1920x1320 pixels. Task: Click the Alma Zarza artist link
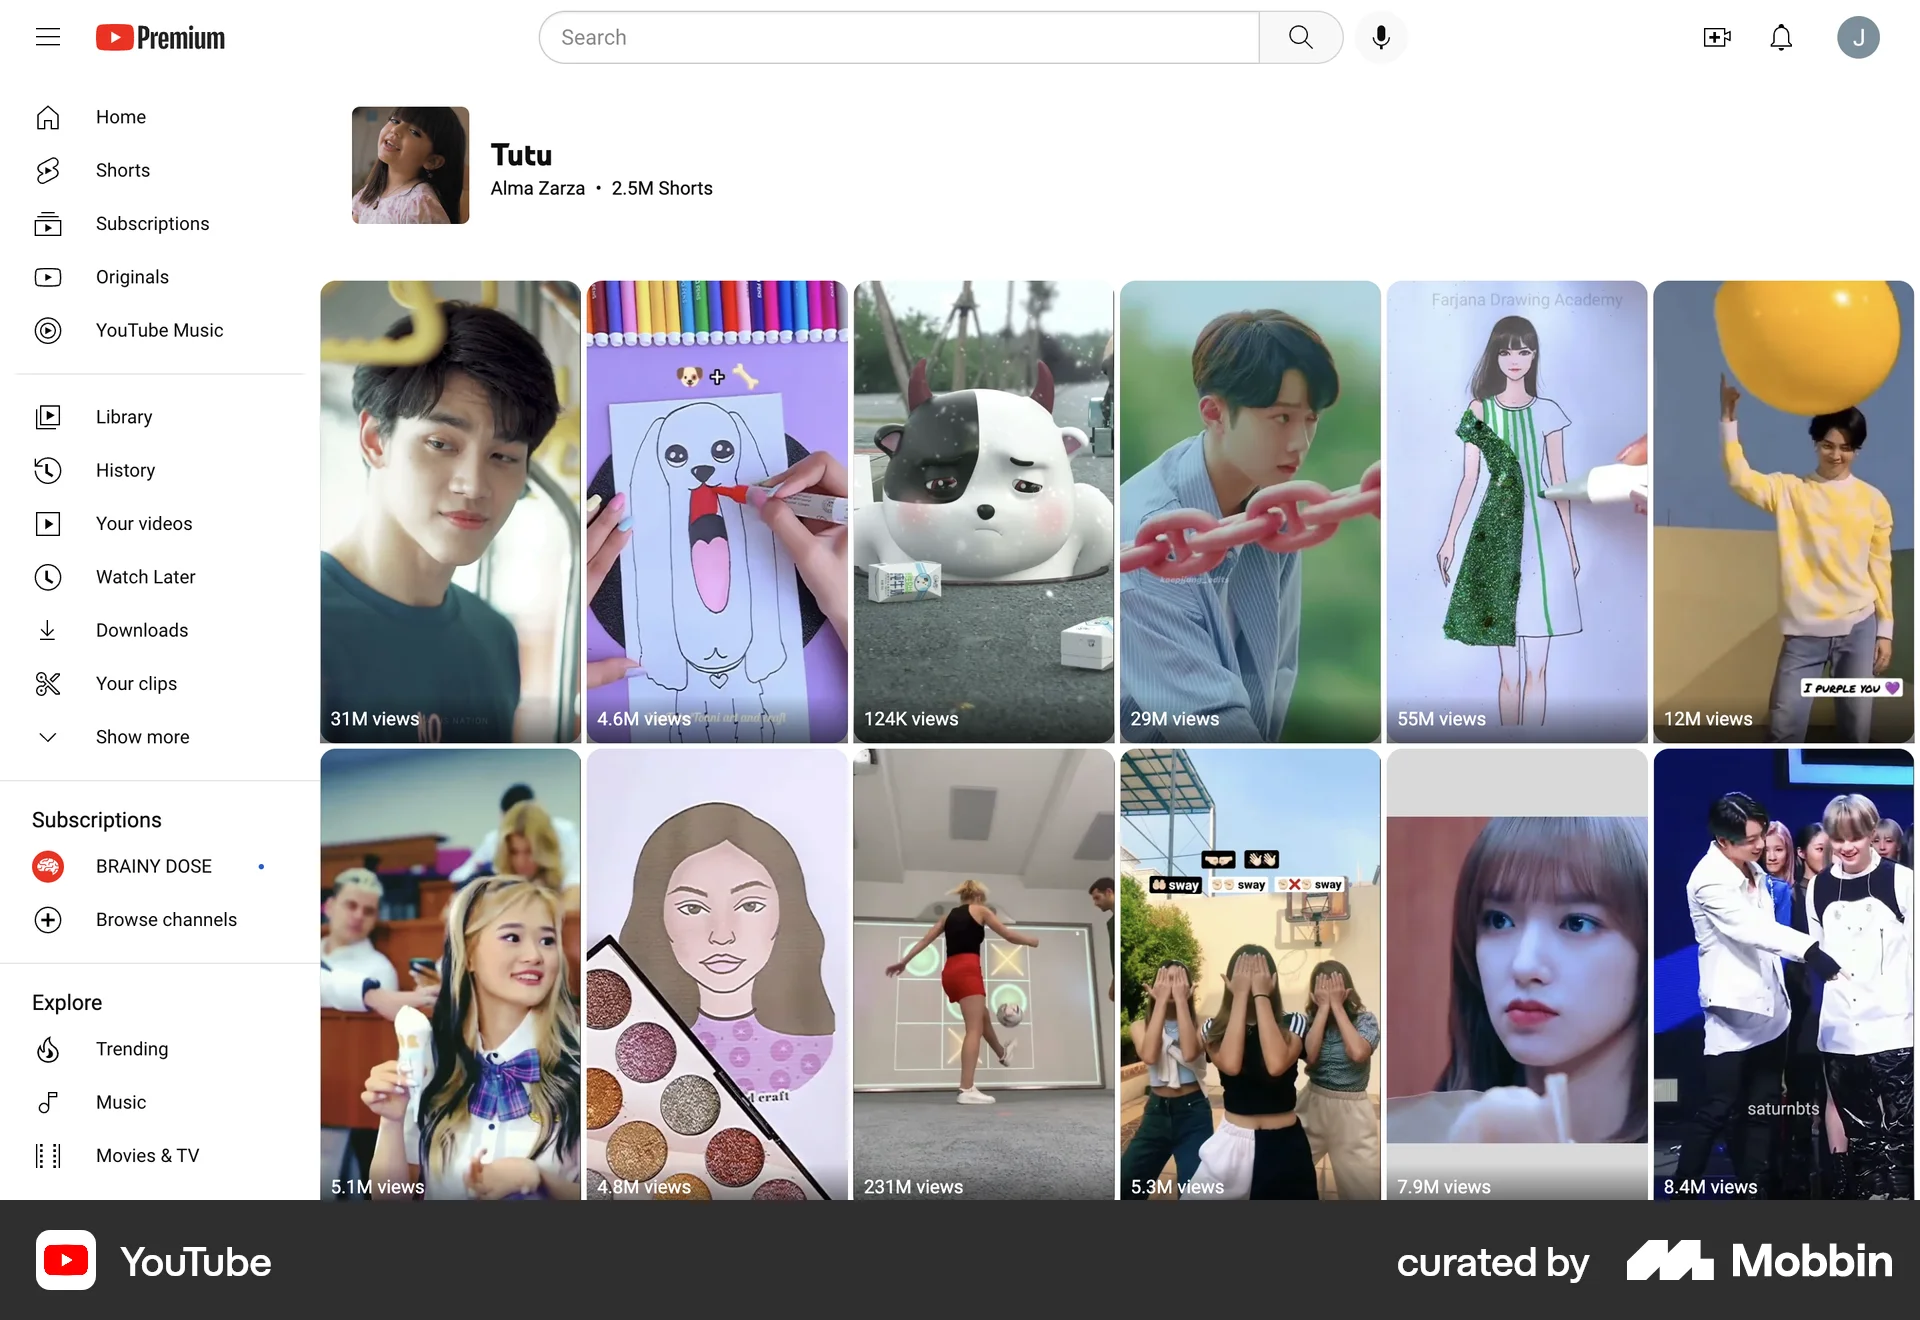(x=537, y=188)
